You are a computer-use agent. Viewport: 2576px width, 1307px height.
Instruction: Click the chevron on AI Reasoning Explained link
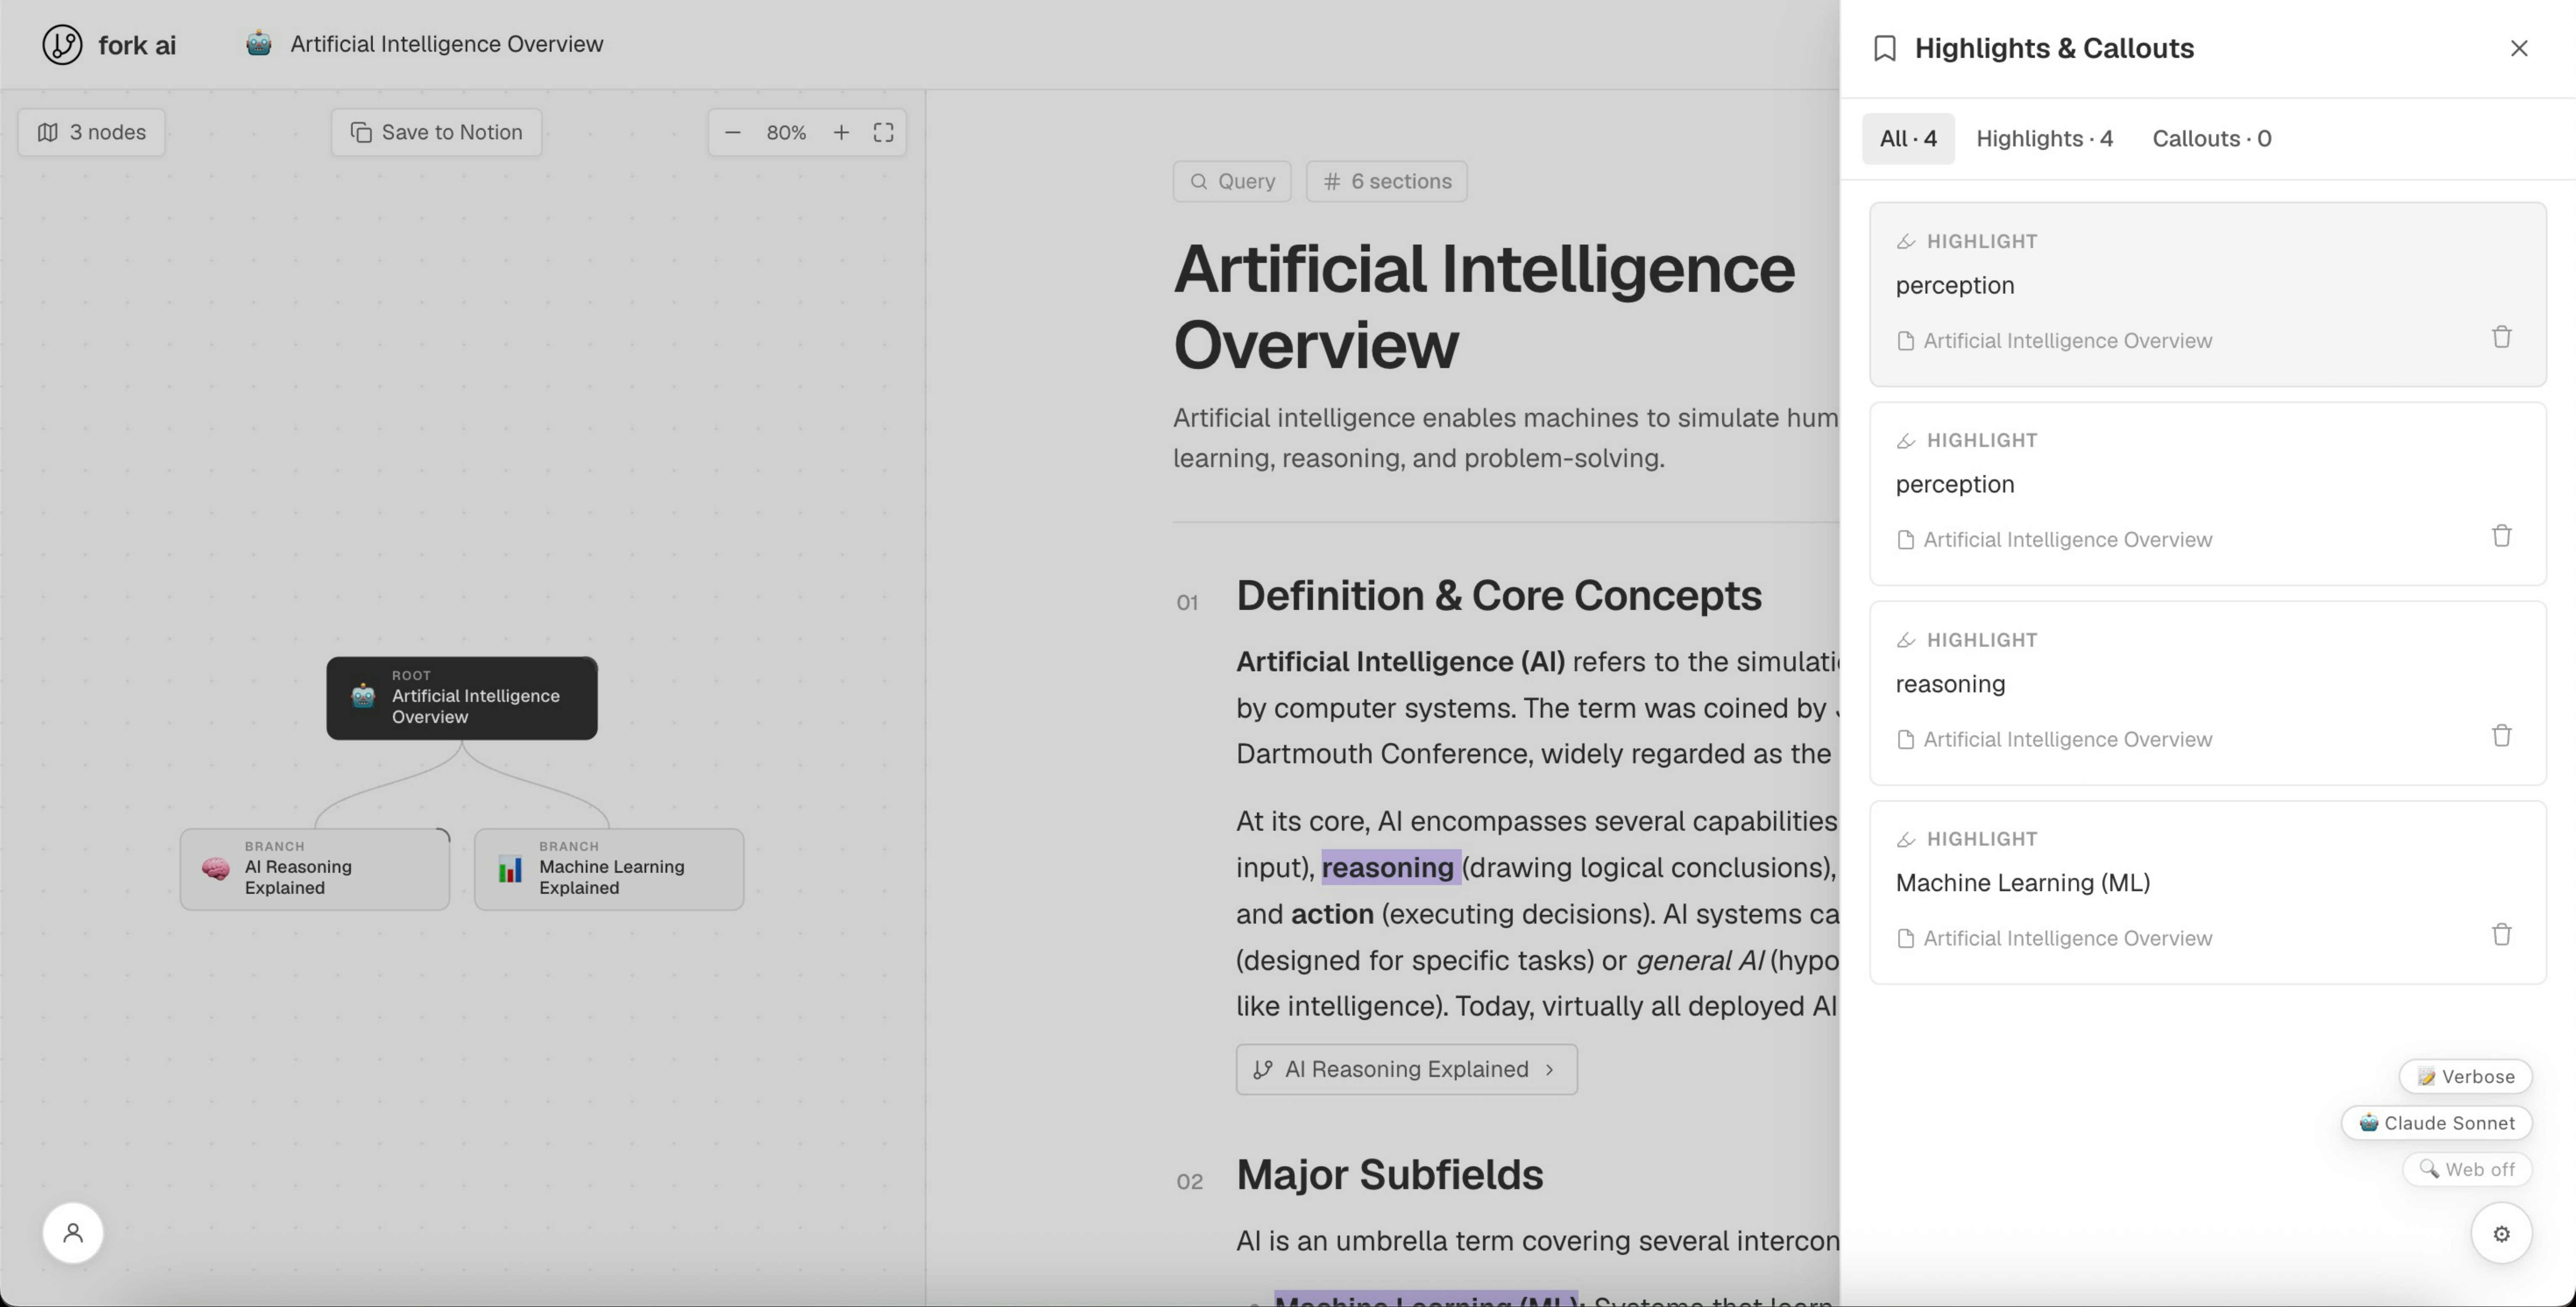click(1550, 1069)
